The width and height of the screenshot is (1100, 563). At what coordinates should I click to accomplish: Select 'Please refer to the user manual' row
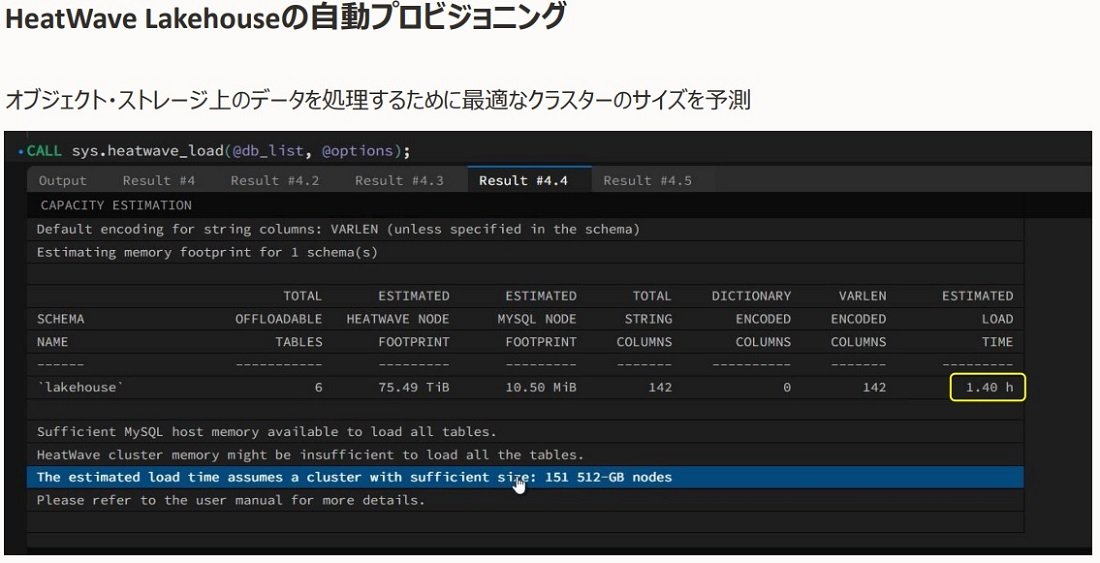coord(525,500)
